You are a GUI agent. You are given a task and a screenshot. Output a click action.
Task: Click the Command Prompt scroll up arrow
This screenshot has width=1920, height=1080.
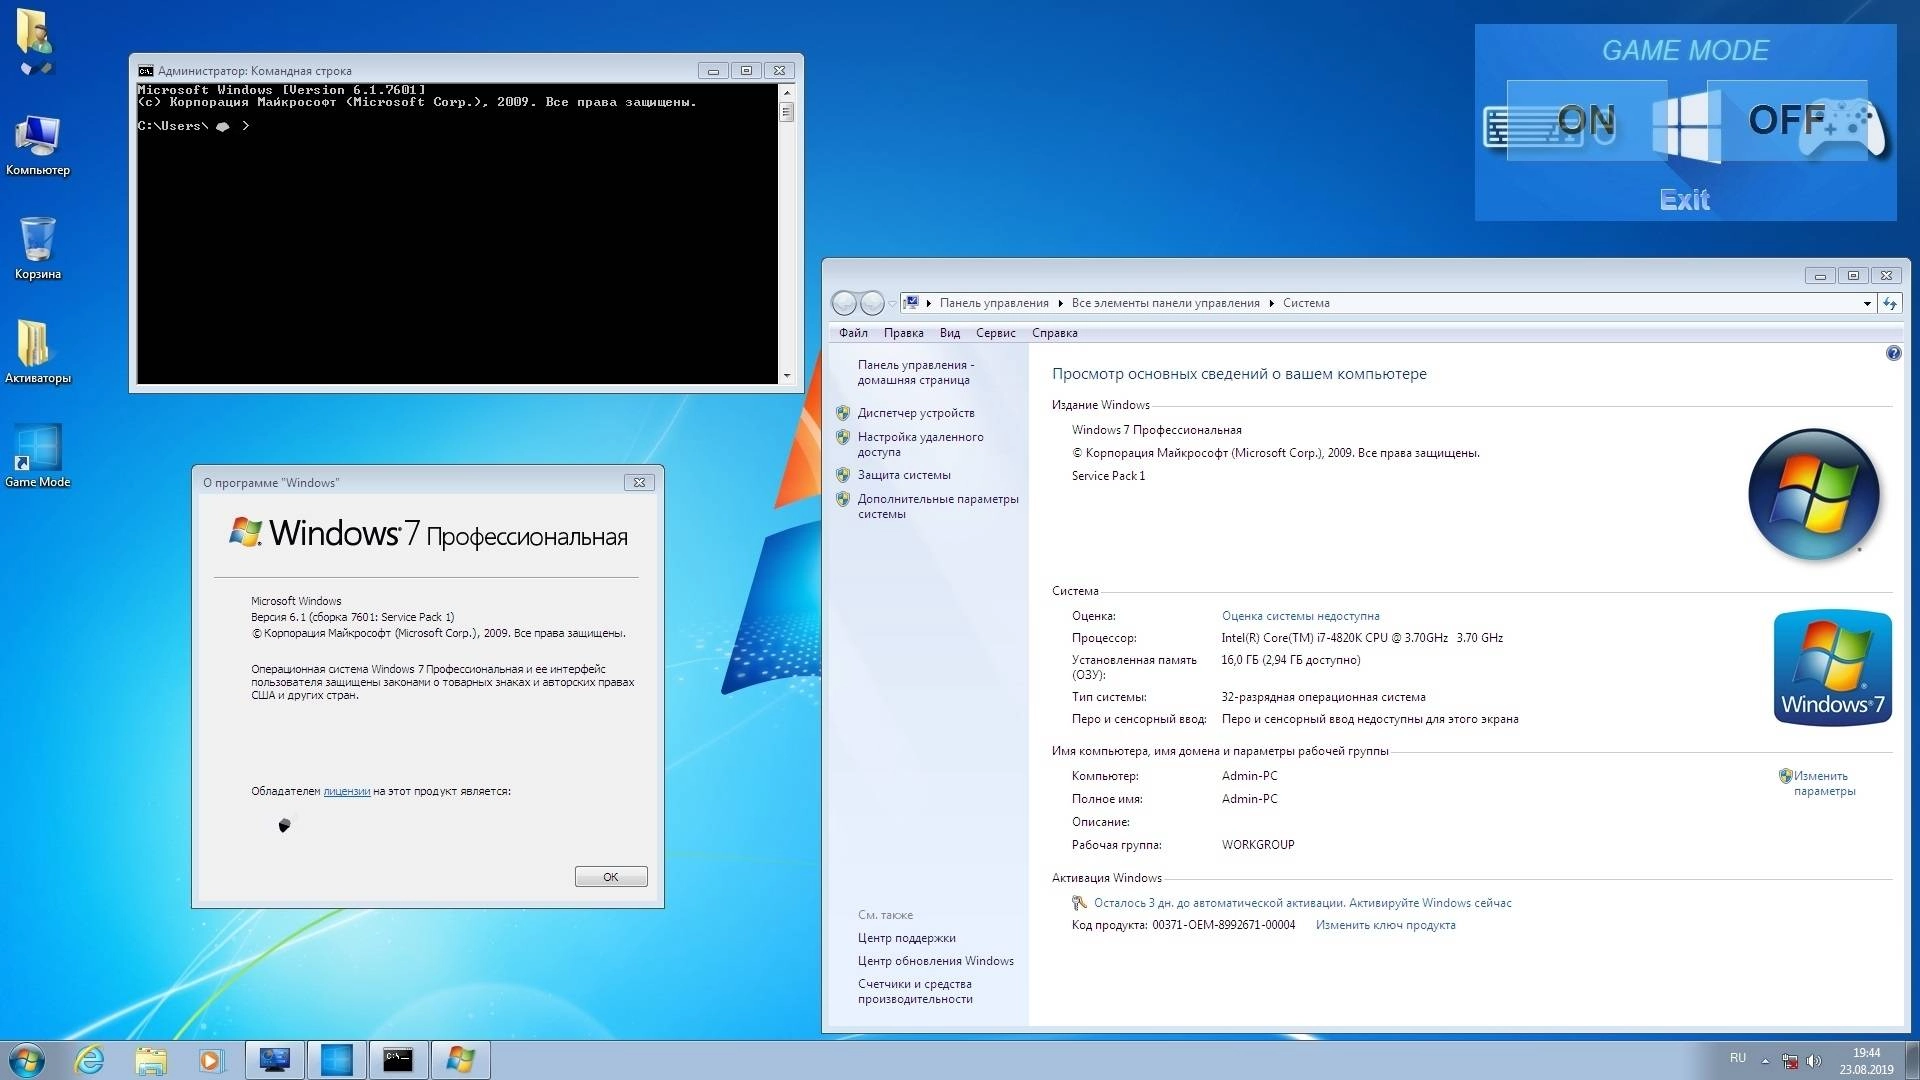[x=787, y=92]
